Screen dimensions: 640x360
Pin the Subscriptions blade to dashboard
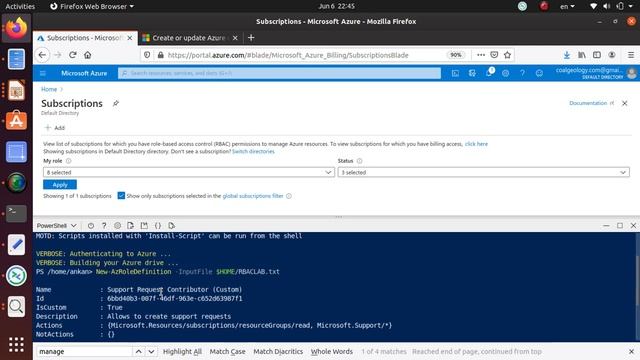(x=116, y=103)
